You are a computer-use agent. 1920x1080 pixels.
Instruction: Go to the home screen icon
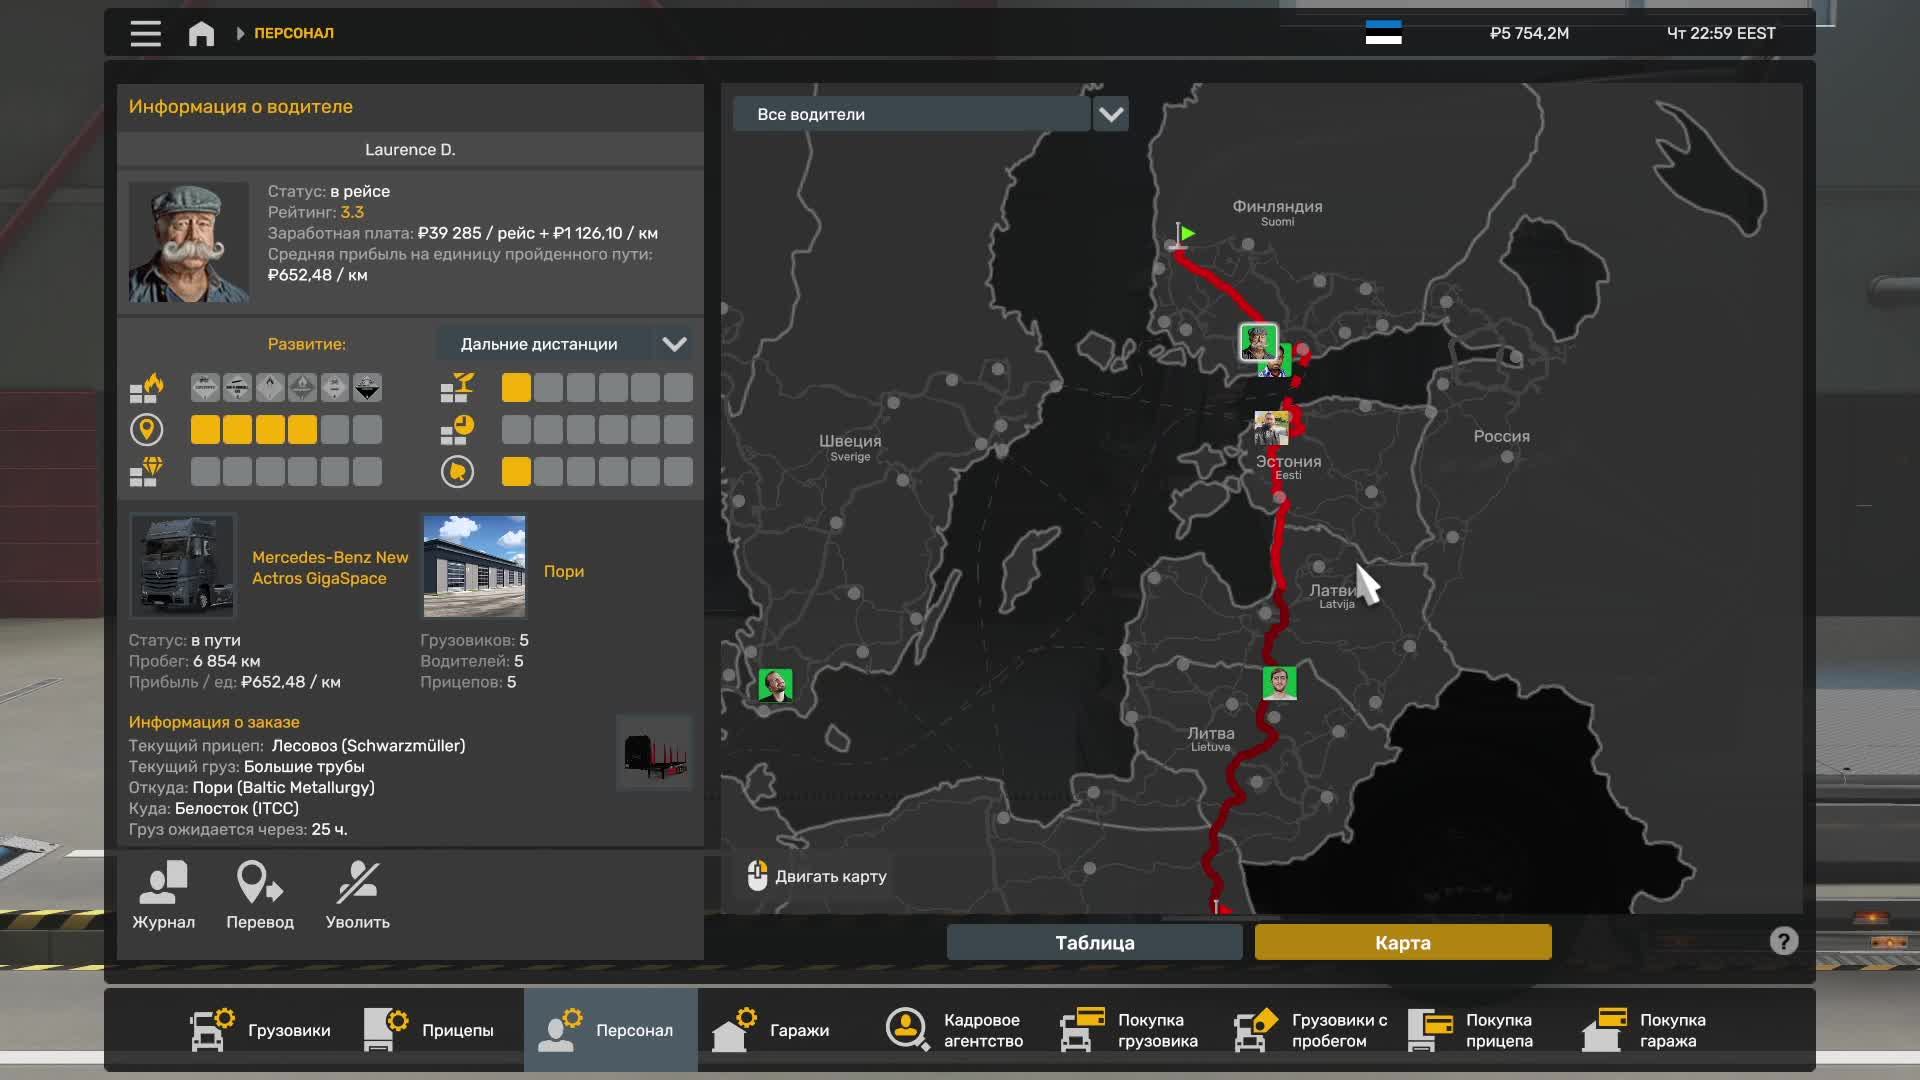[201, 33]
